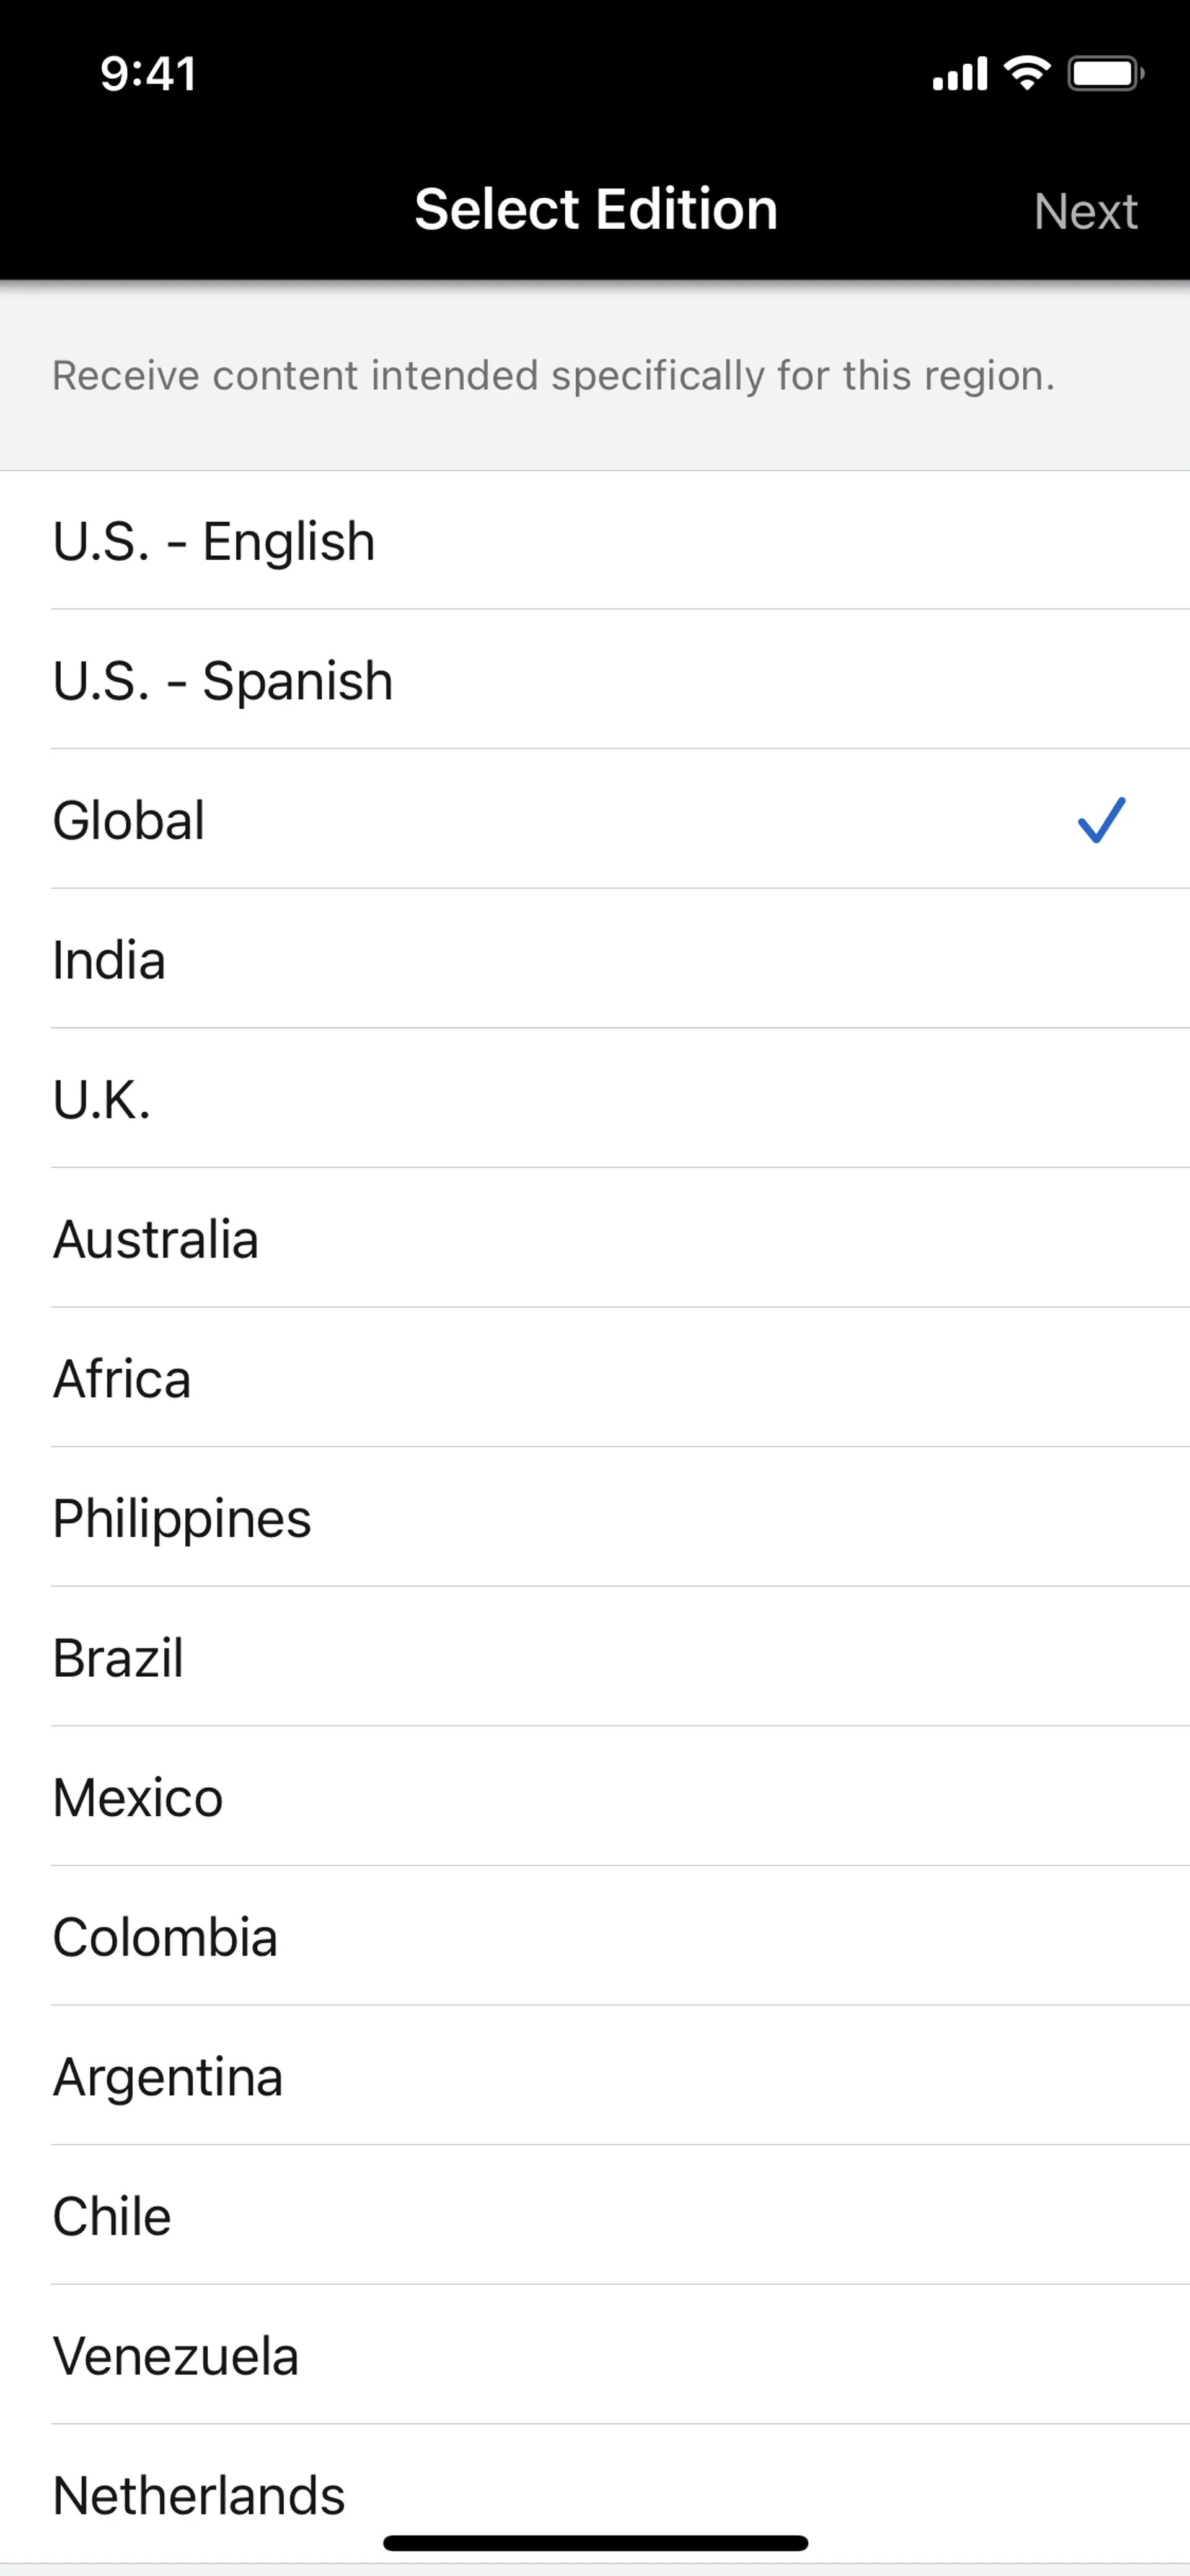Screen dimensions: 1190x2576
Task: Tap the battery indicator icon
Action: (1105, 73)
